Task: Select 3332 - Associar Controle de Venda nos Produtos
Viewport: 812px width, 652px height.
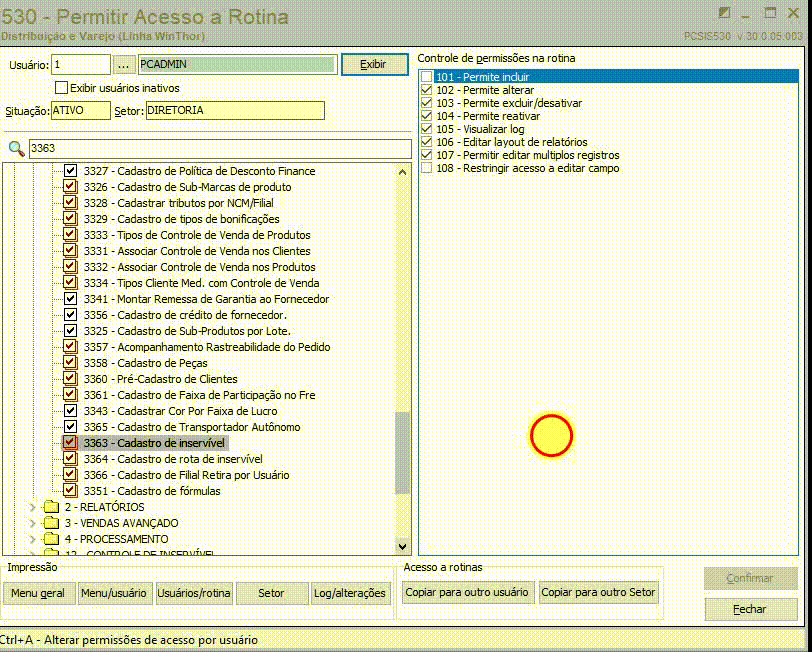Action: pos(199,267)
